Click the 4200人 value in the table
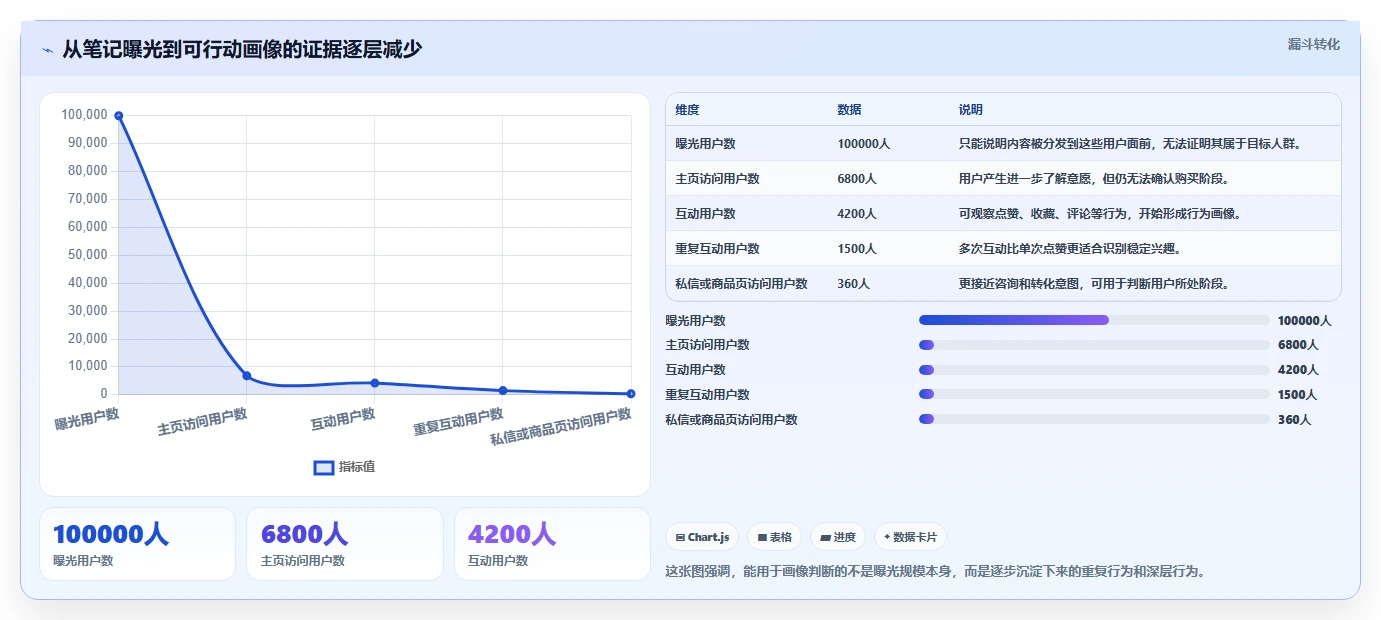 pos(857,214)
